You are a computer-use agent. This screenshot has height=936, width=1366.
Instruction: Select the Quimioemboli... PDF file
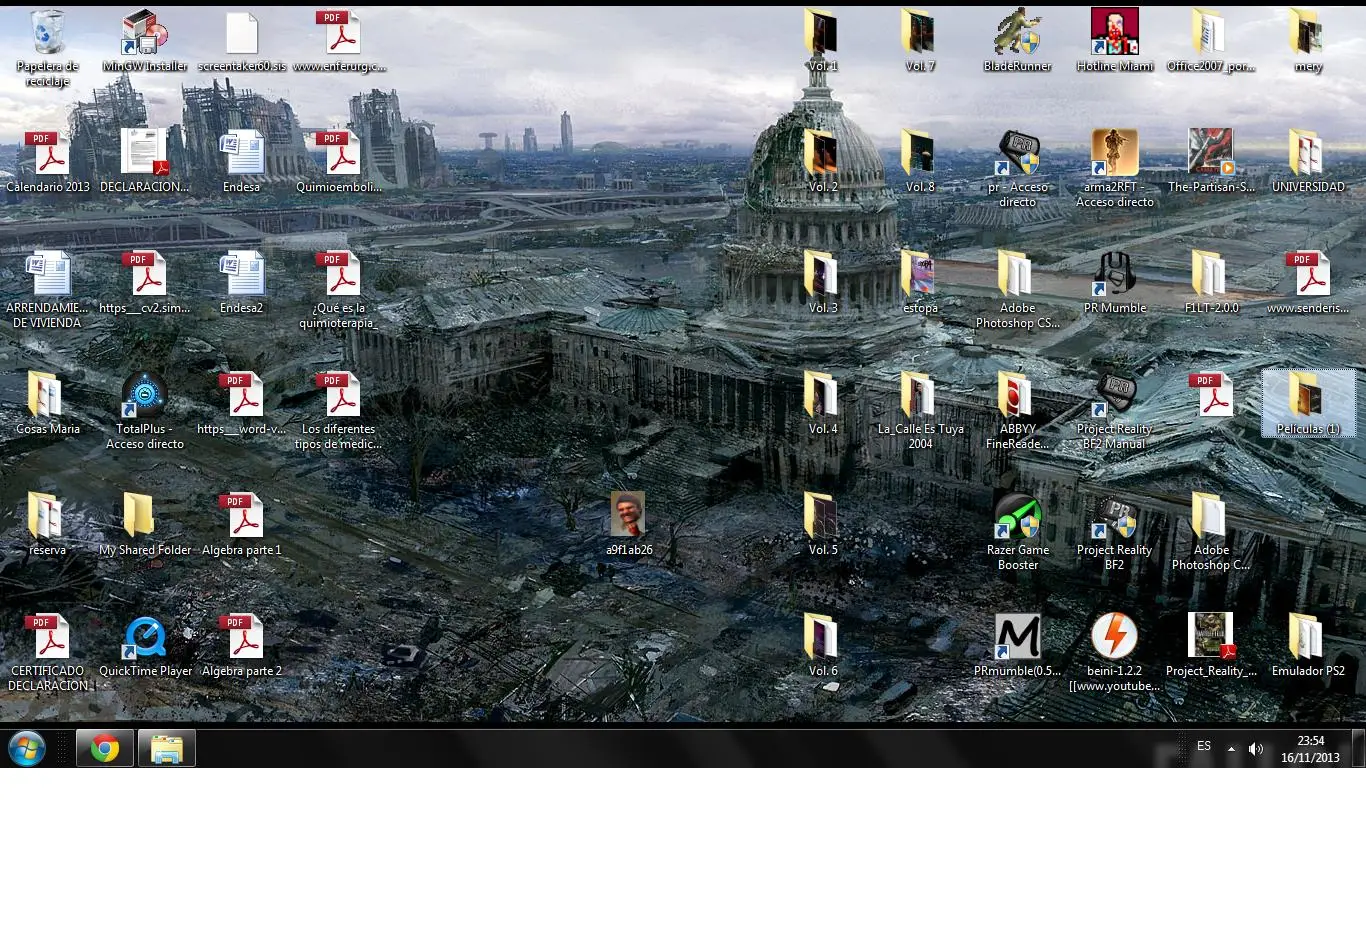coord(339,162)
